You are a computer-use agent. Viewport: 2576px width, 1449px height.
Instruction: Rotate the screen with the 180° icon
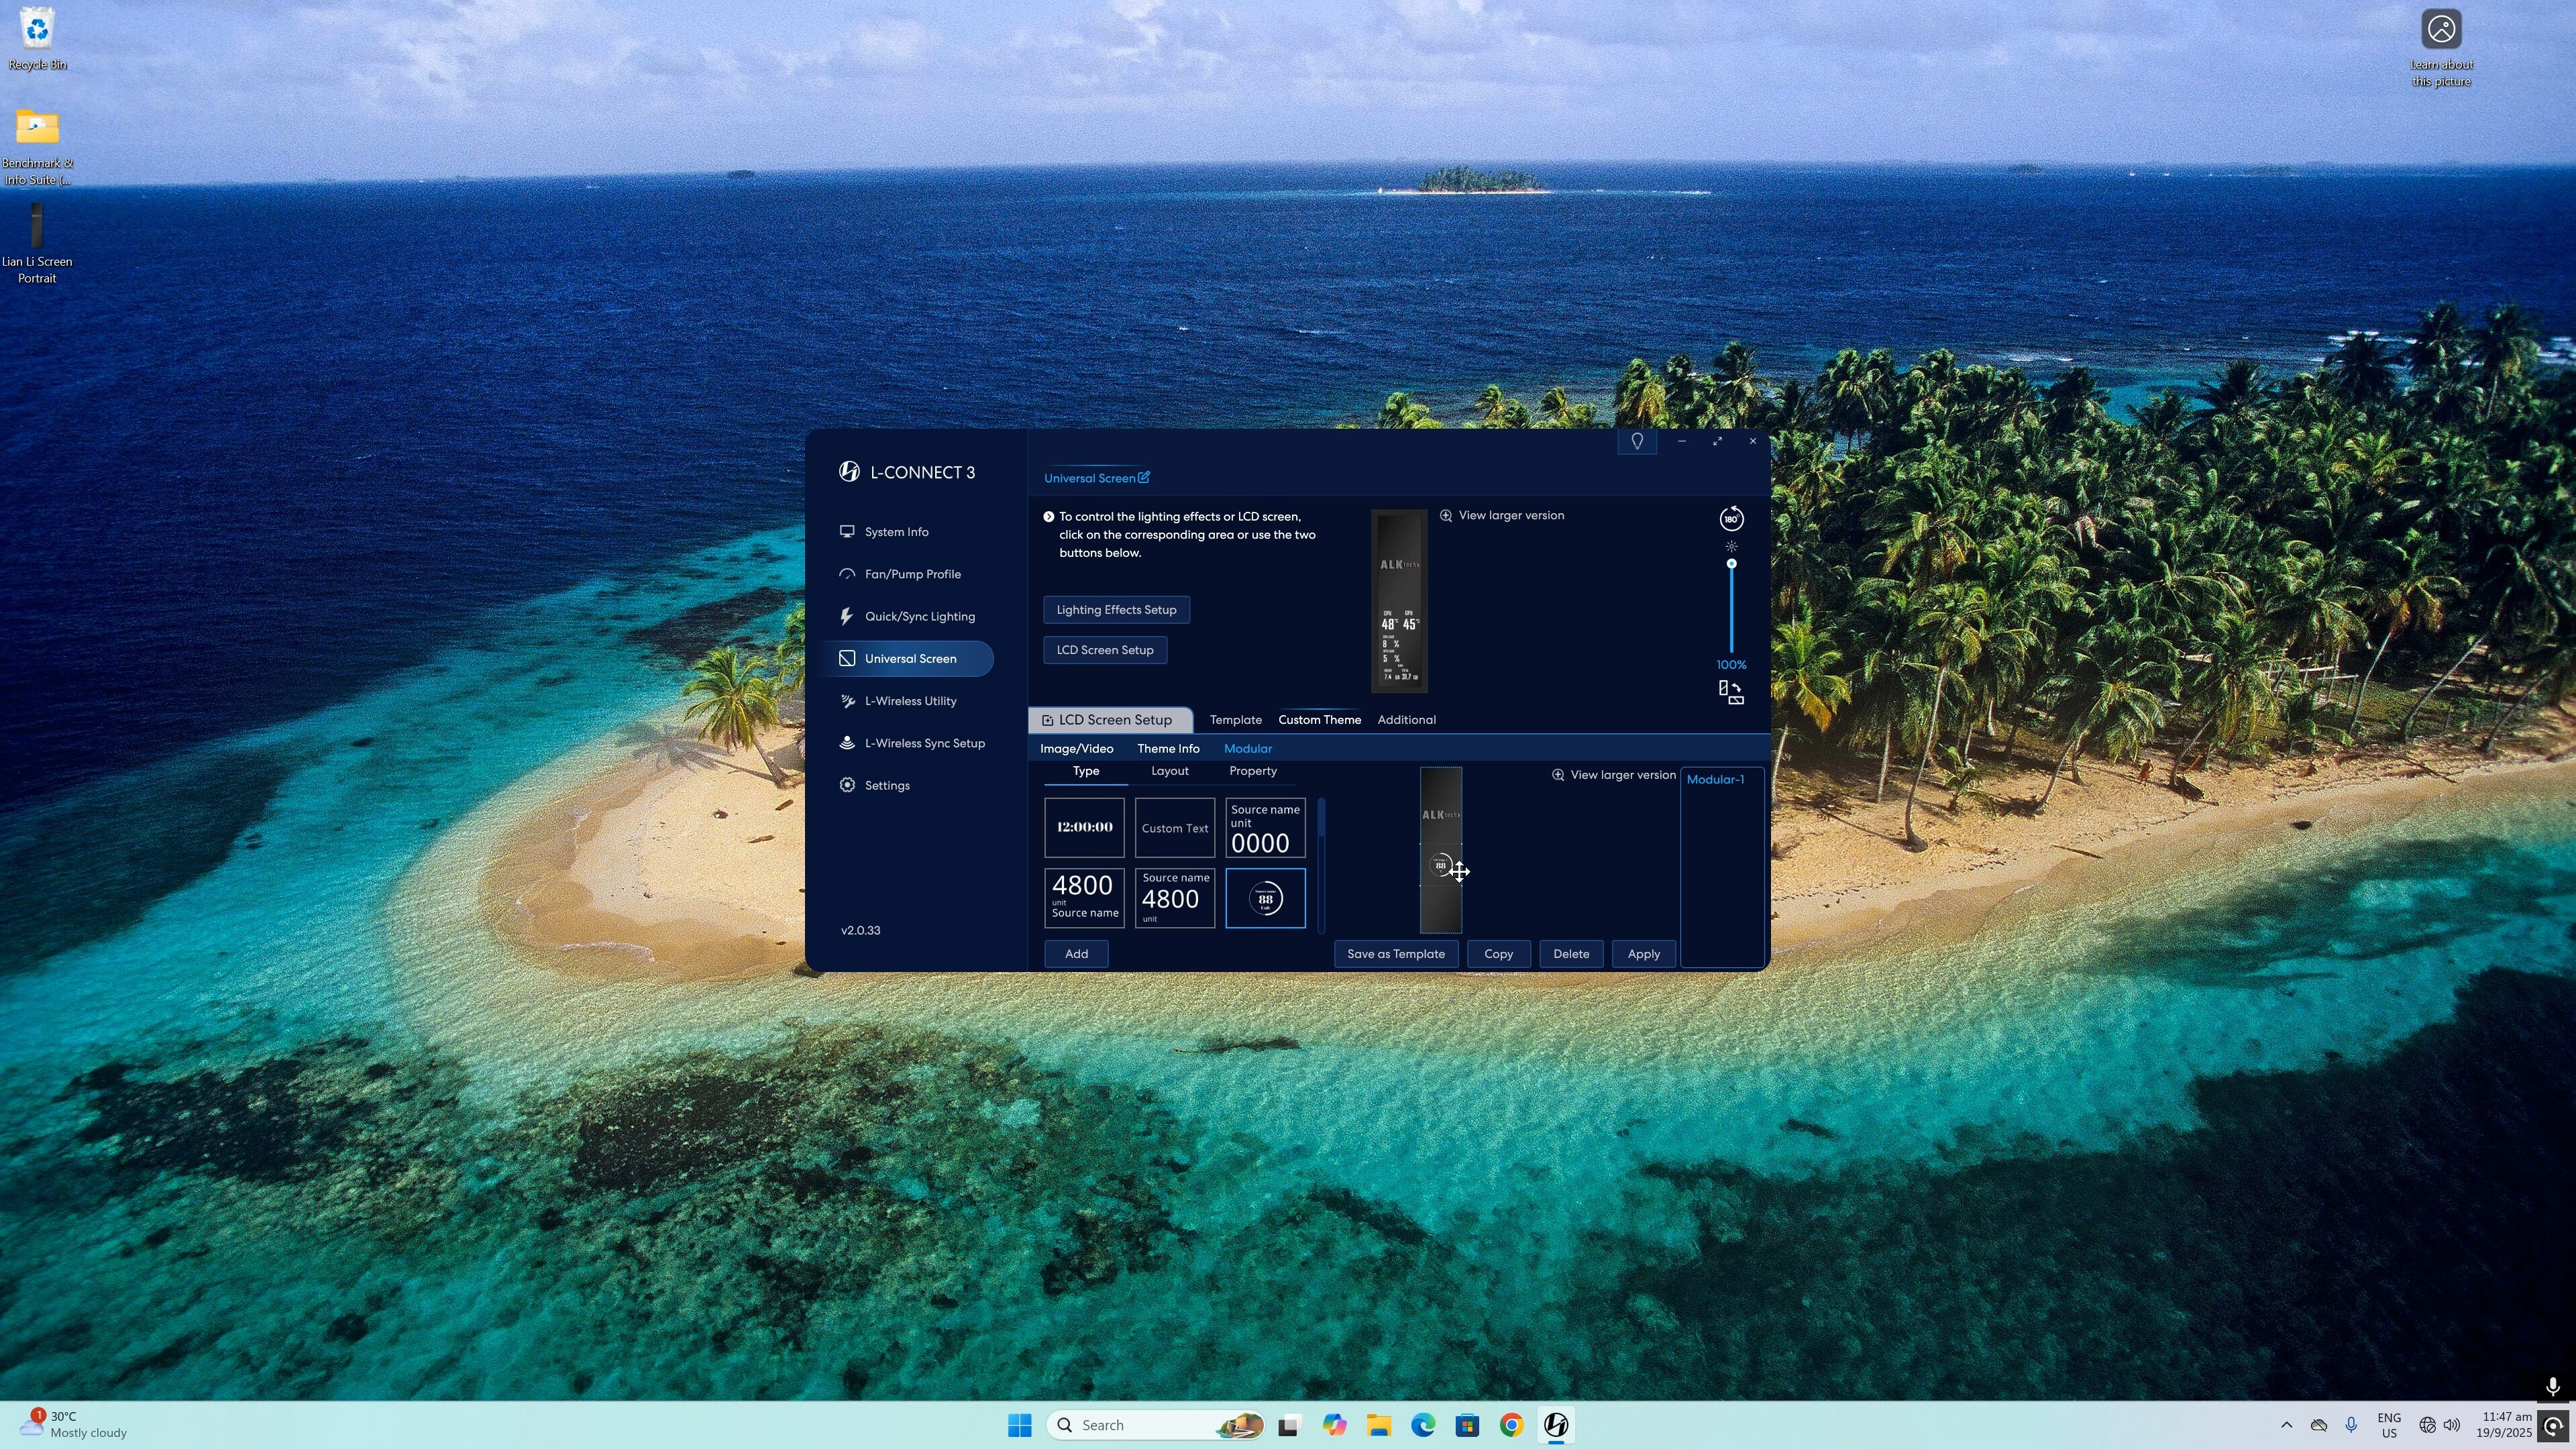[1731, 518]
